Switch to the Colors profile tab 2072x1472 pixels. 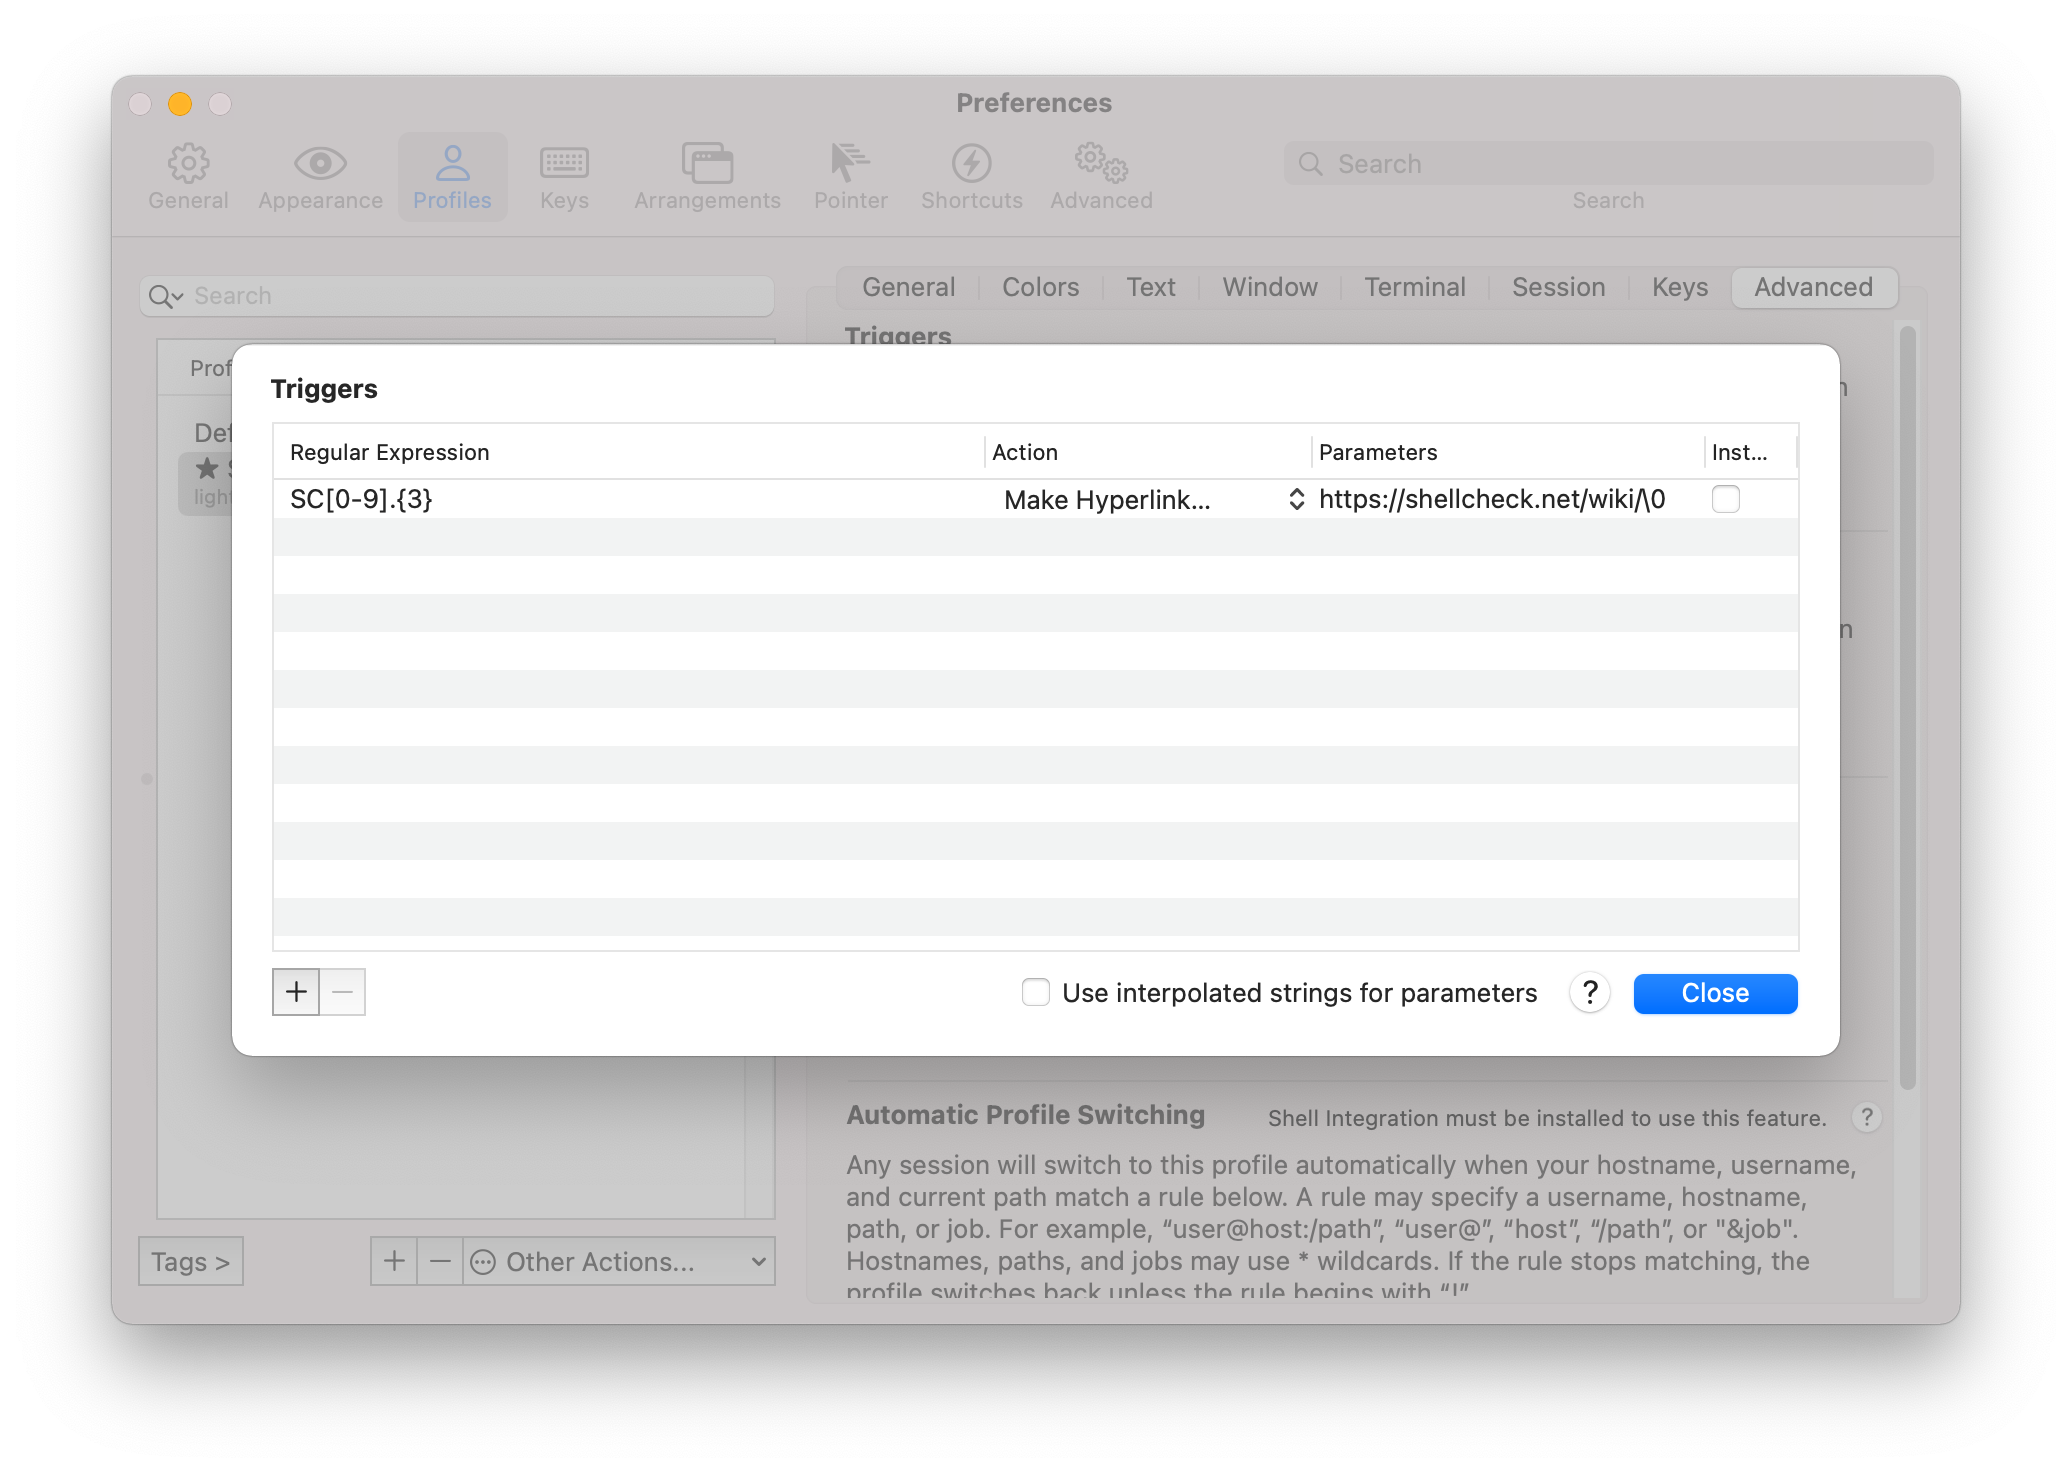click(1040, 288)
